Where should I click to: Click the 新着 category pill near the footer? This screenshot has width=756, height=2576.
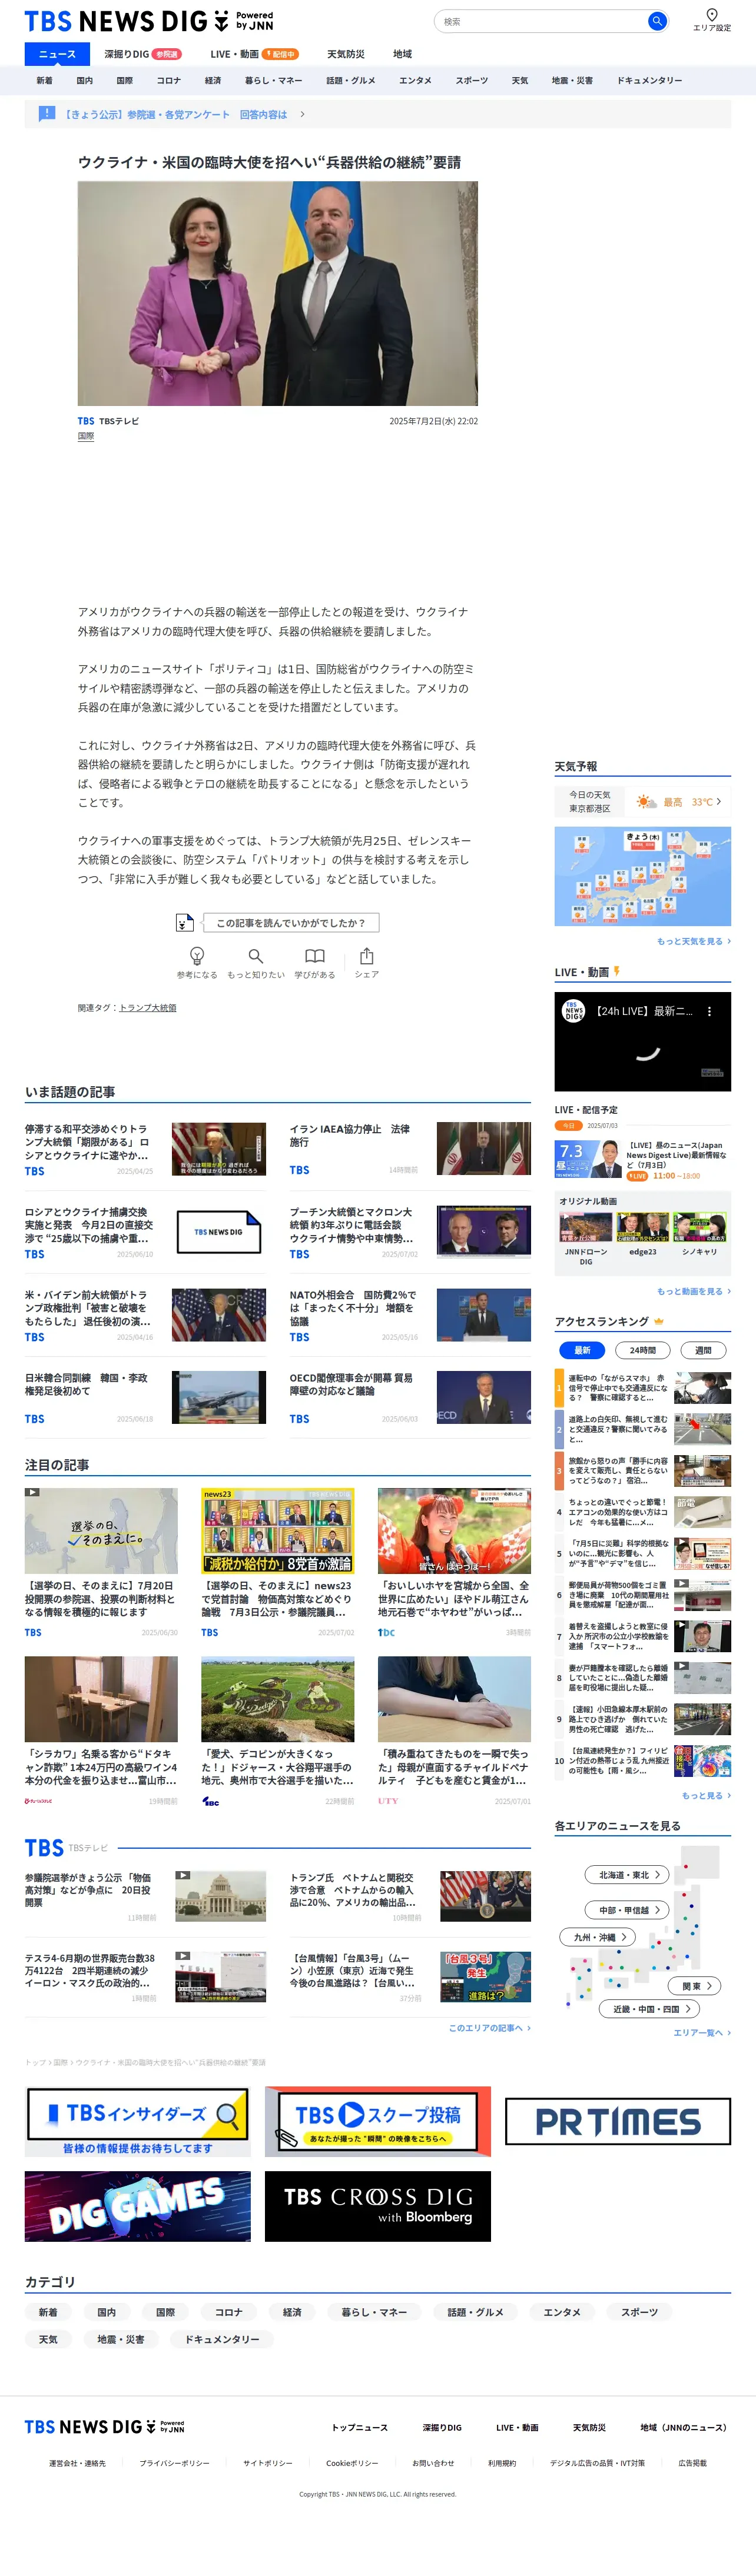[x=48, y=2312]
